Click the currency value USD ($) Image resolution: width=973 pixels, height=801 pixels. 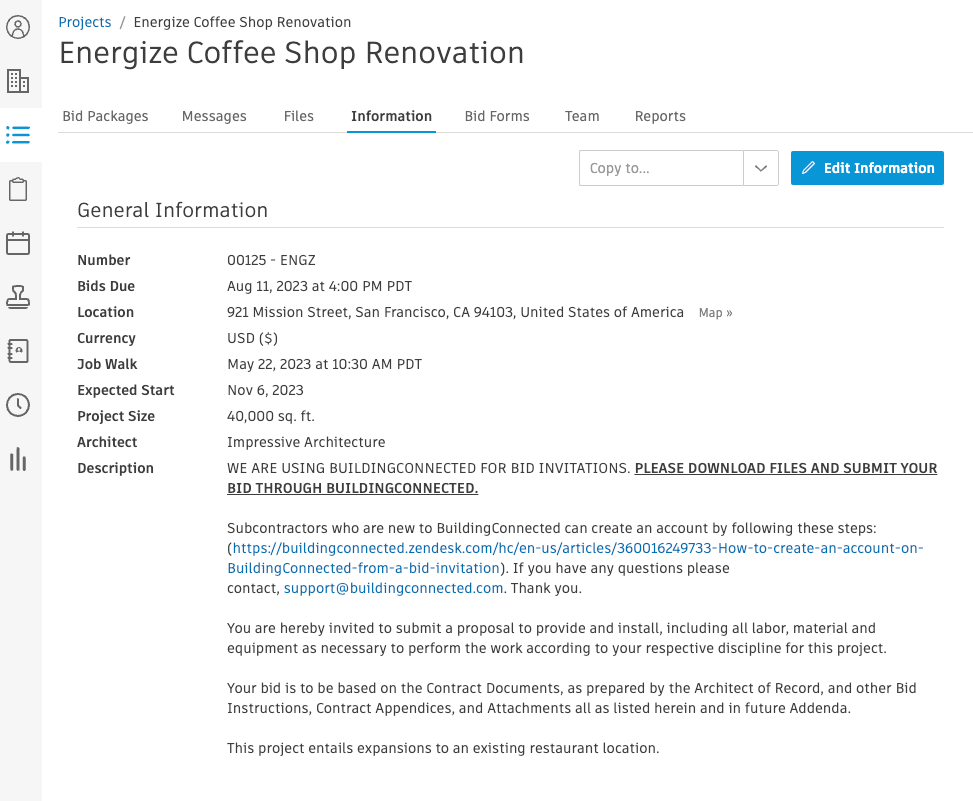coord(253,338)
